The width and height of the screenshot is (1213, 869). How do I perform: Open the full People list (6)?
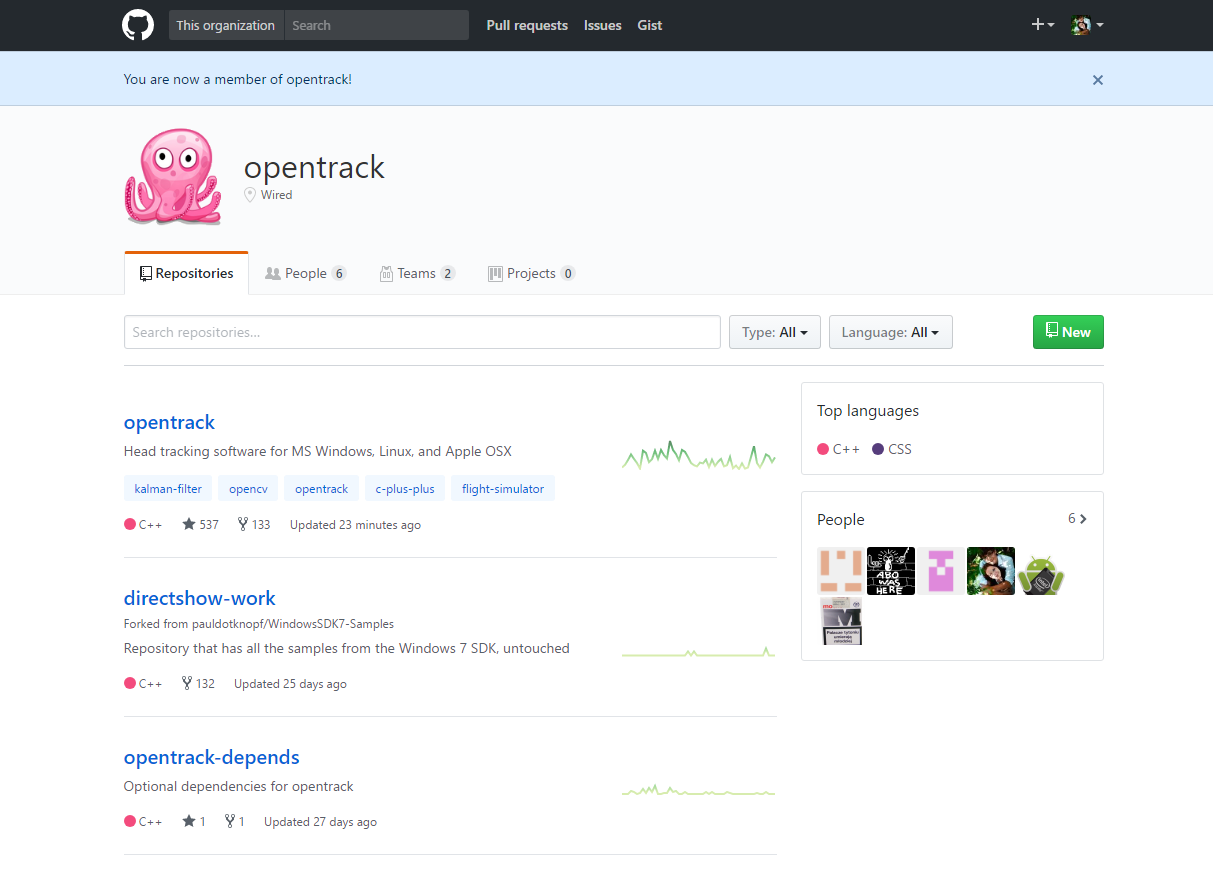pos(1077,519)
